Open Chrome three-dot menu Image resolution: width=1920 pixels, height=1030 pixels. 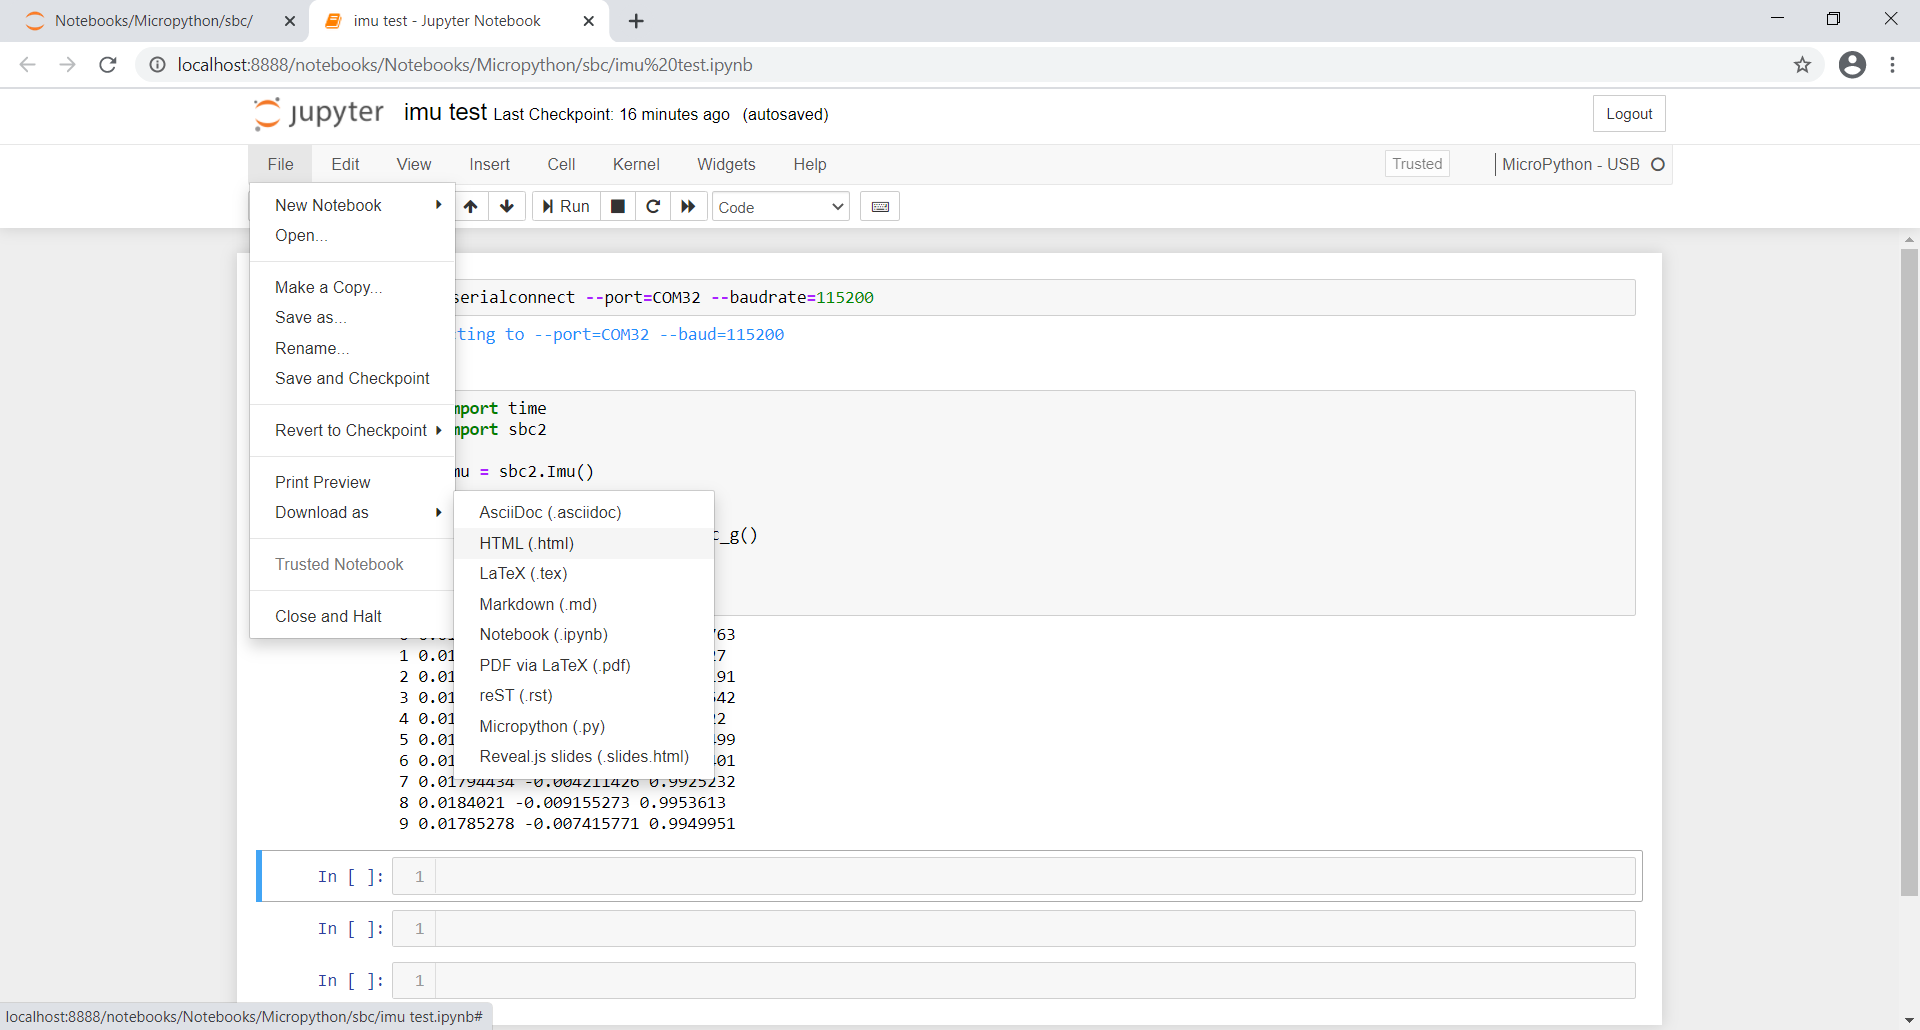tap(1892, 65)
